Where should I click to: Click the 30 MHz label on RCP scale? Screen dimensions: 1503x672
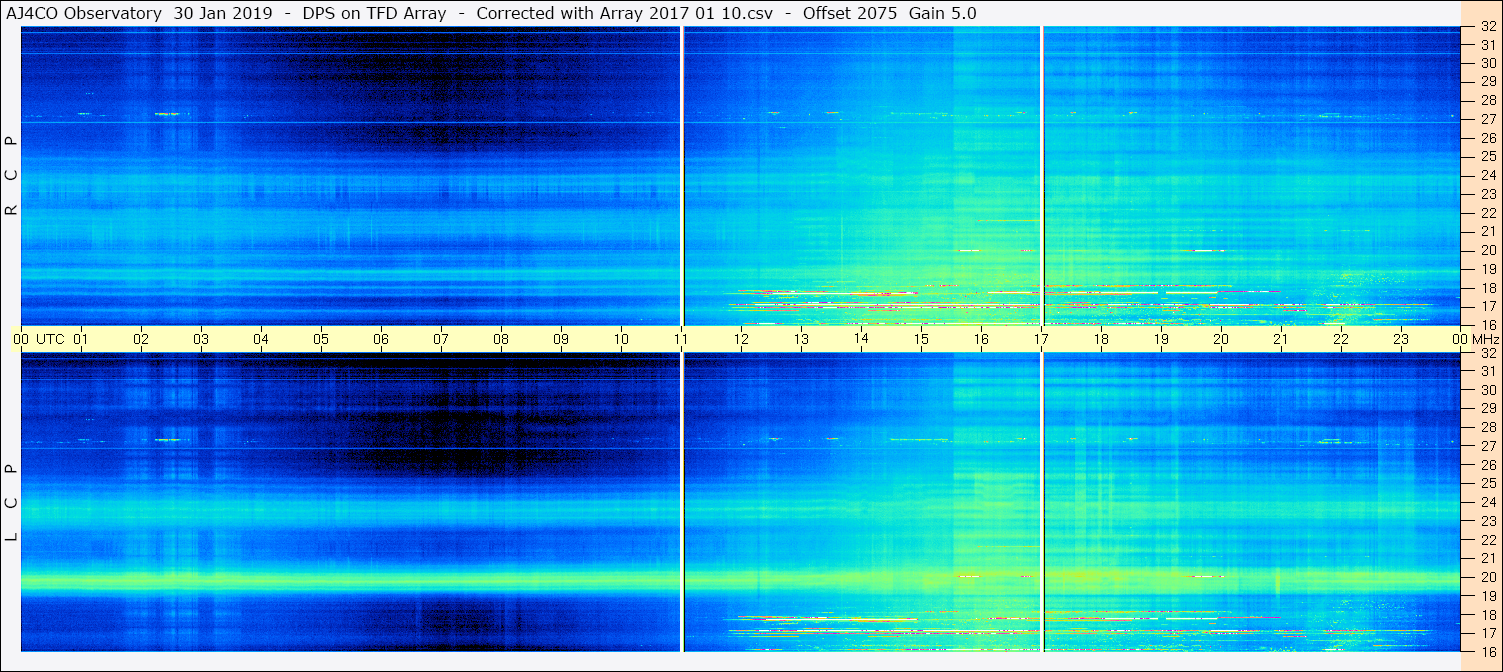tap(1488, 63)
